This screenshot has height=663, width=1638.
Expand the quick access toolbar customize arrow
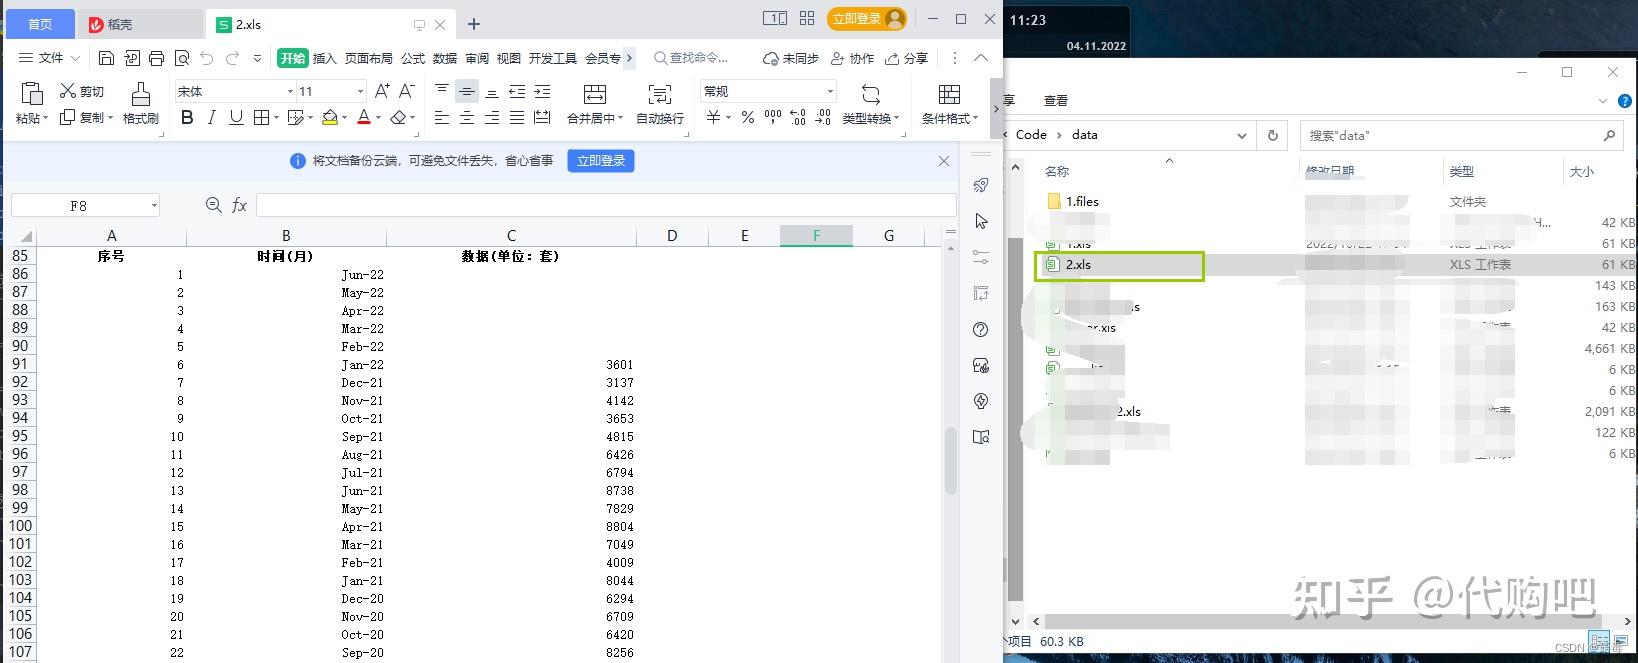point(258,58)
